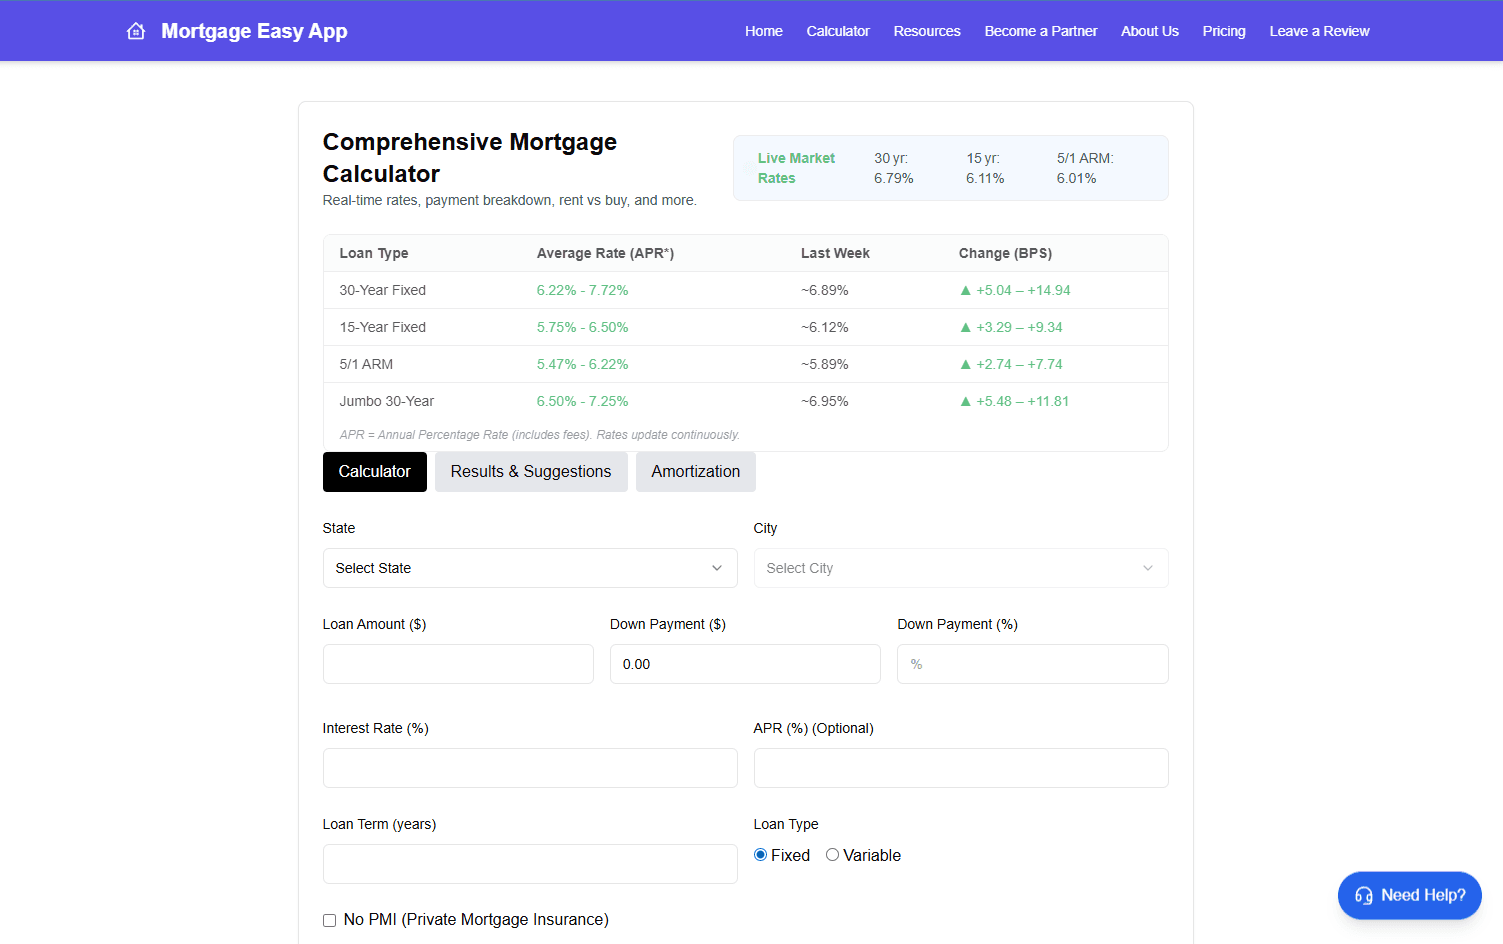Switch to Results & Suggestions tab

[x=531, y=472]
